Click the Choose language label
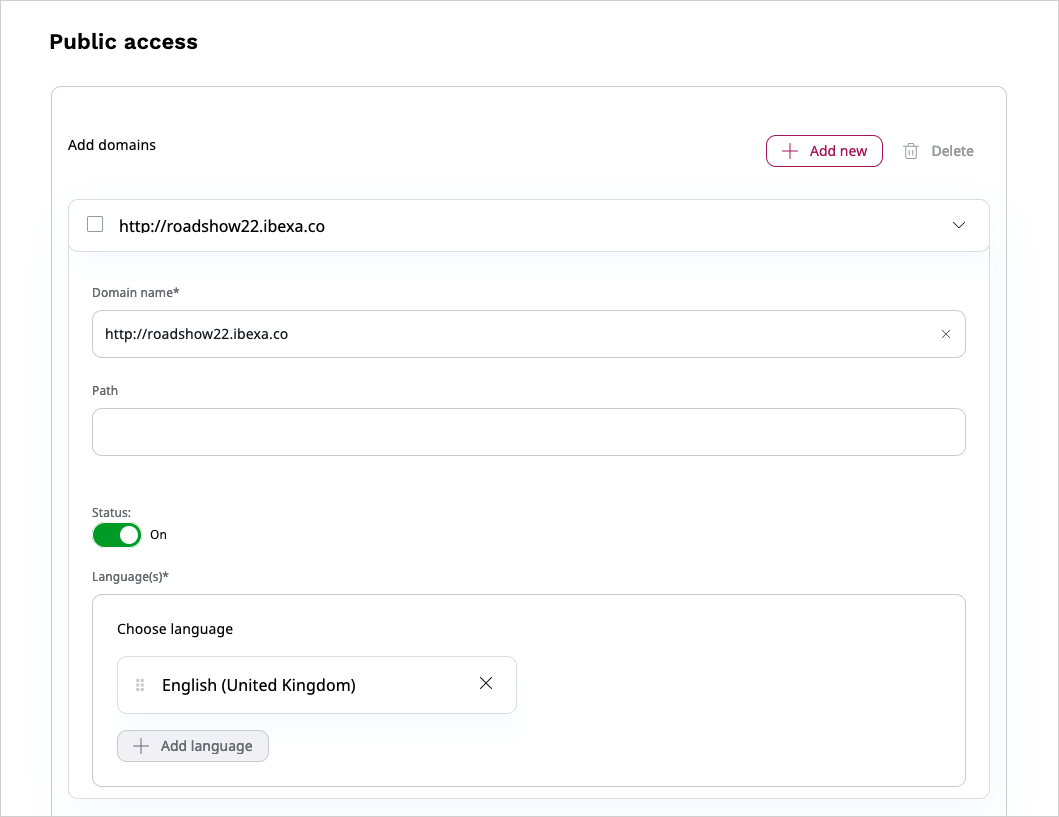The image size is (1059, 817). point(175,629)
